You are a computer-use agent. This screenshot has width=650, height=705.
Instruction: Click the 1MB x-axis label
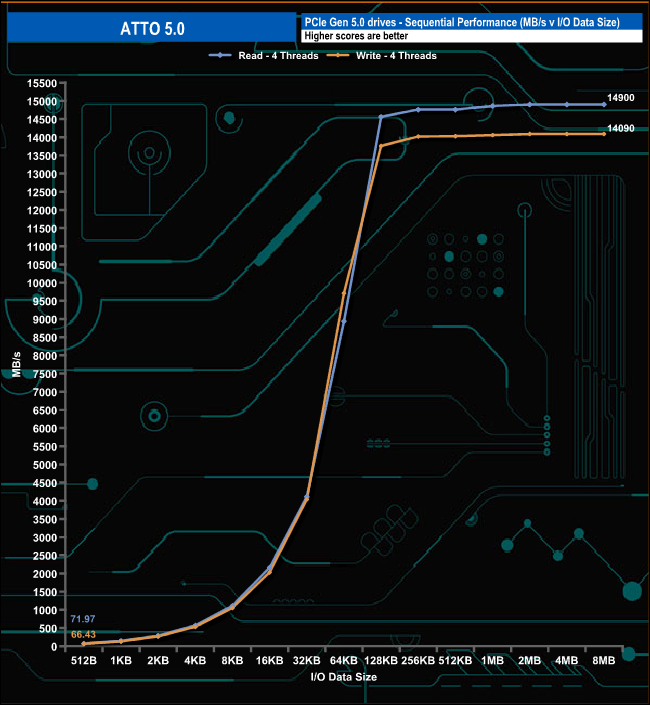pos(492,662)
